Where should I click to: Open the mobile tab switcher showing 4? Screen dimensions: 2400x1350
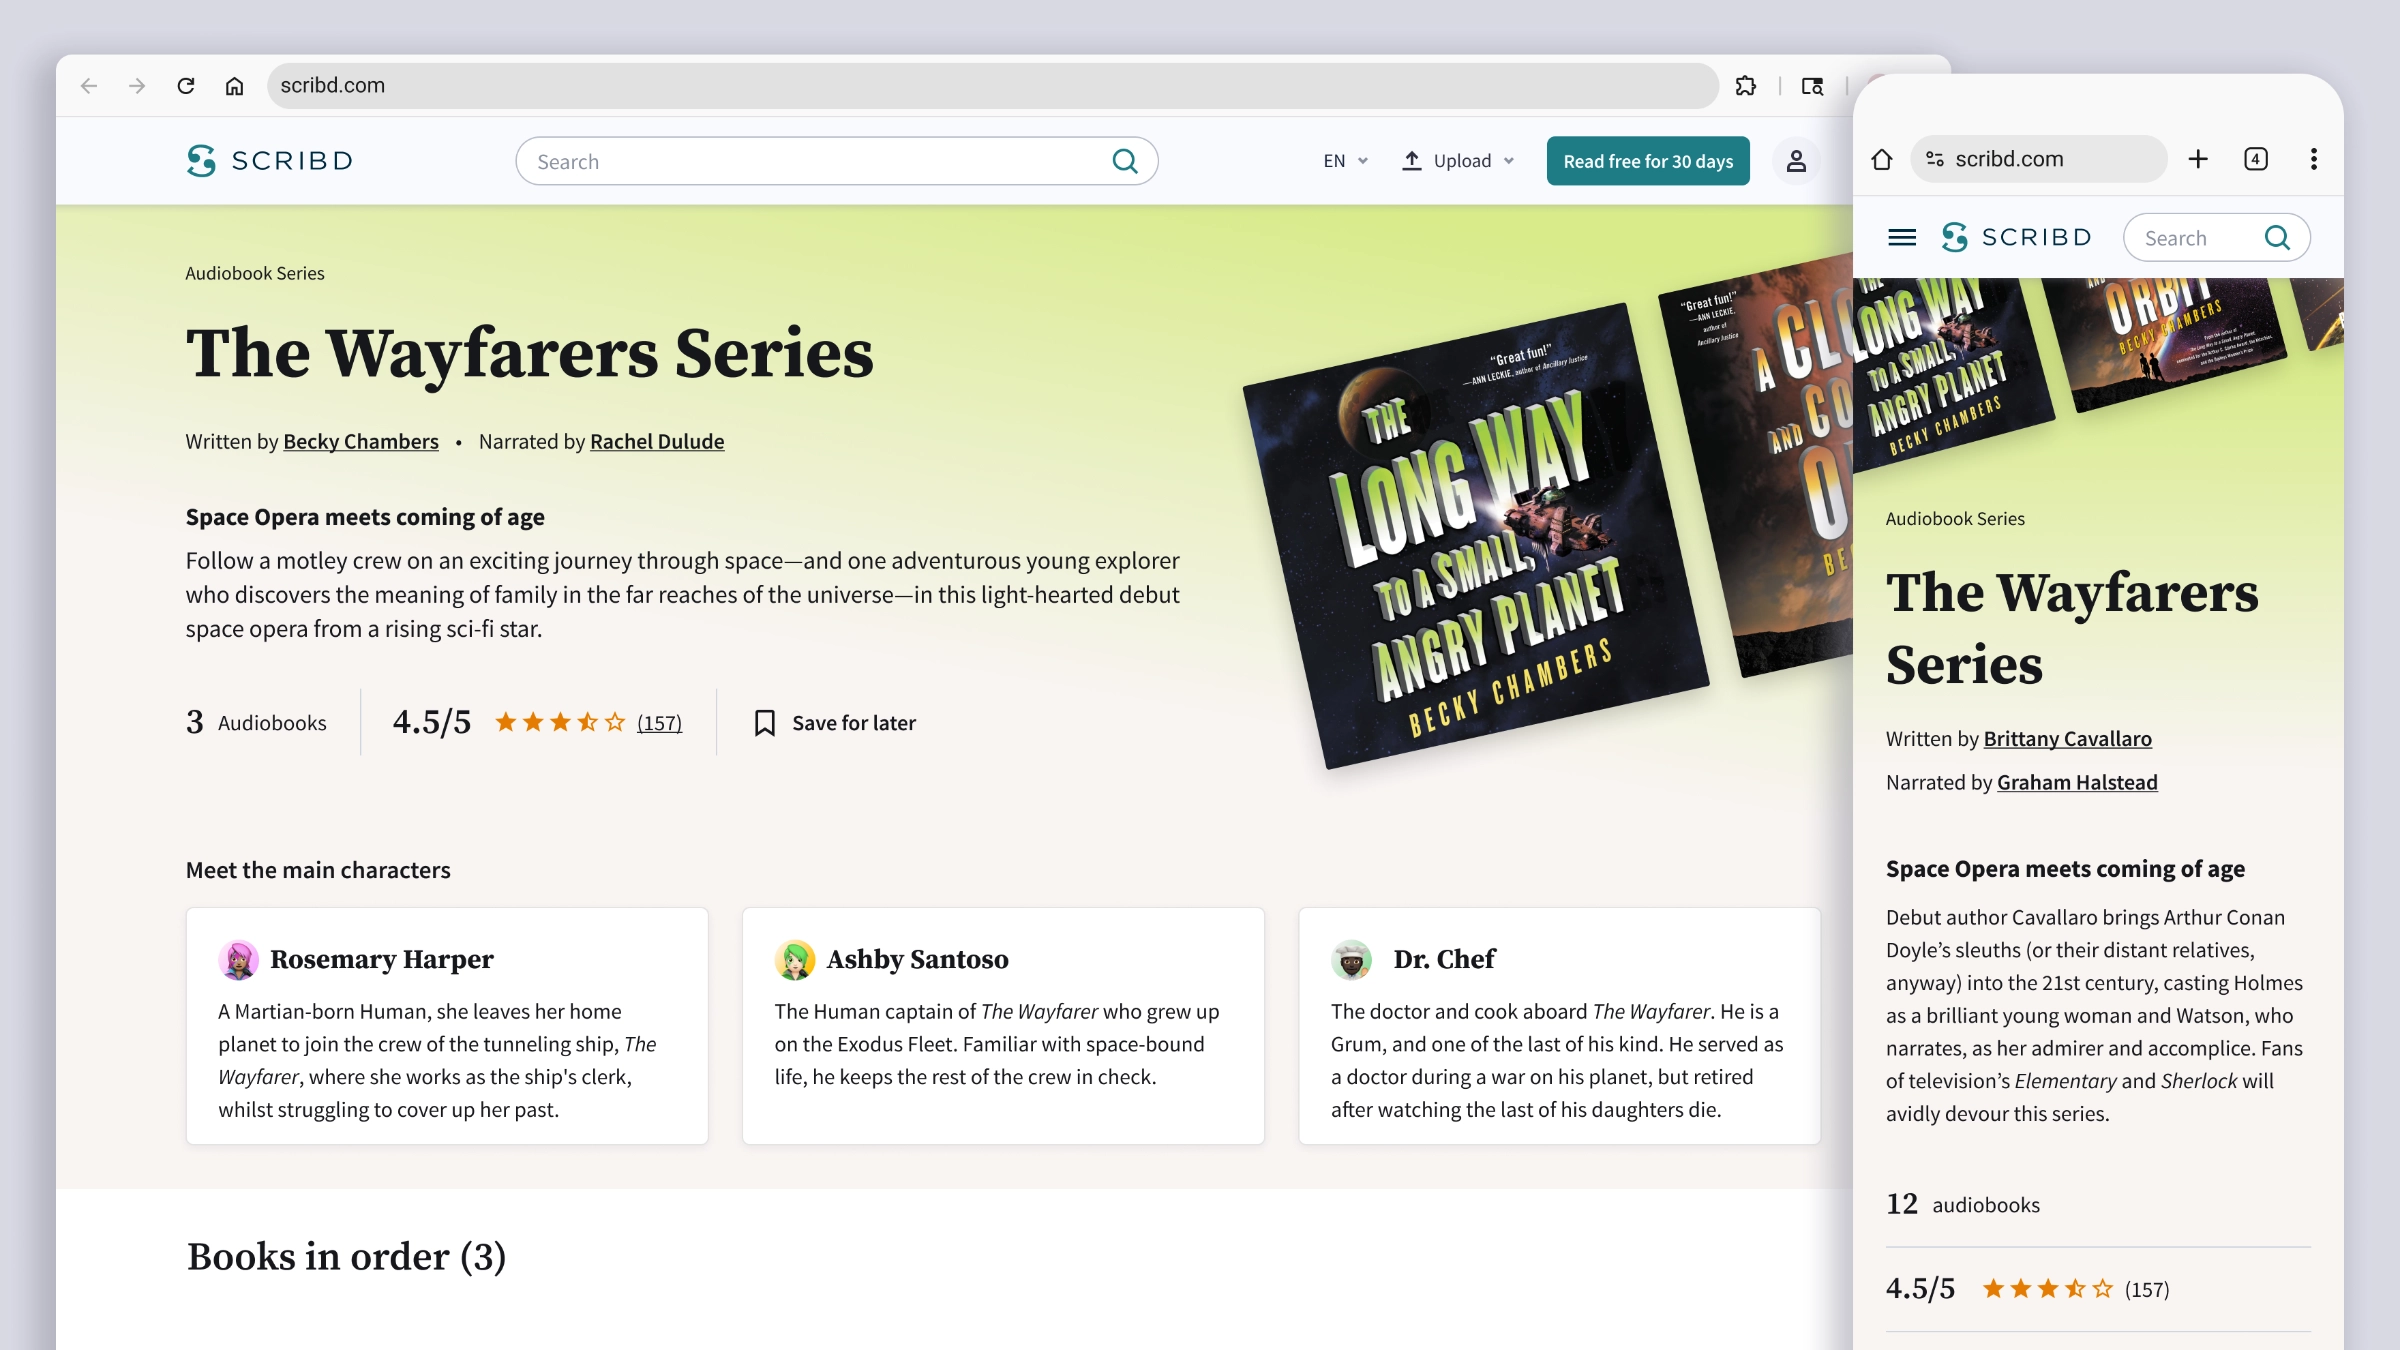(x=2256, y=159)
